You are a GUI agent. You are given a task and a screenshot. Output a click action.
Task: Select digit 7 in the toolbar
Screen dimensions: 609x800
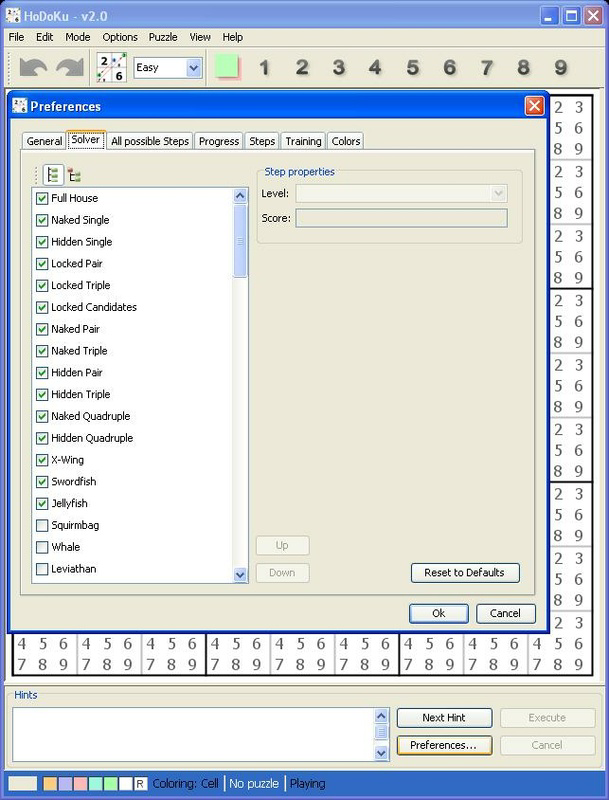[x=487, y=67]
